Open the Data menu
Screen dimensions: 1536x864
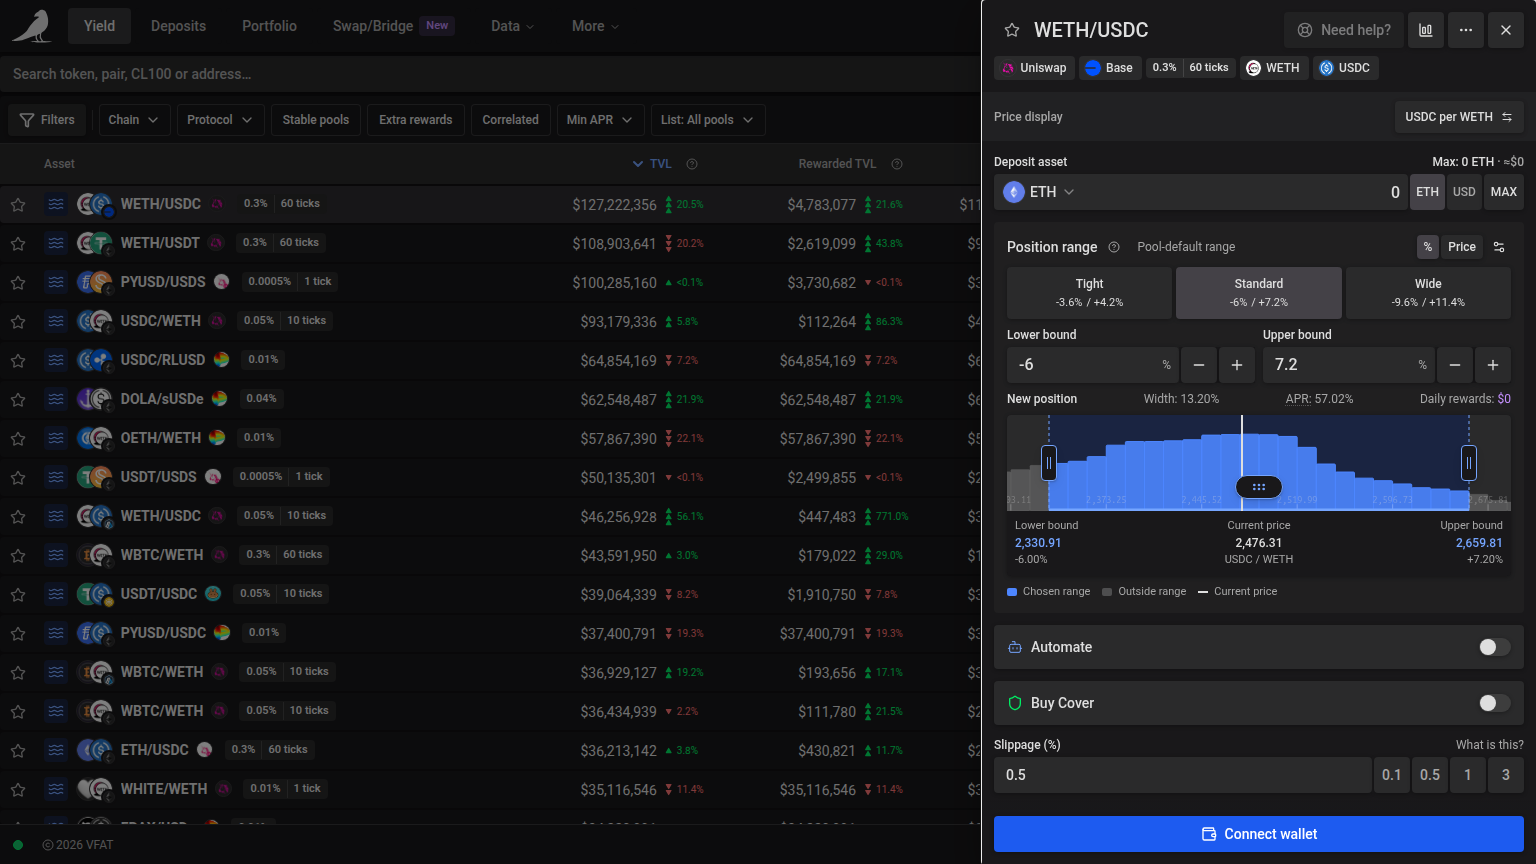tap(513, 26)
